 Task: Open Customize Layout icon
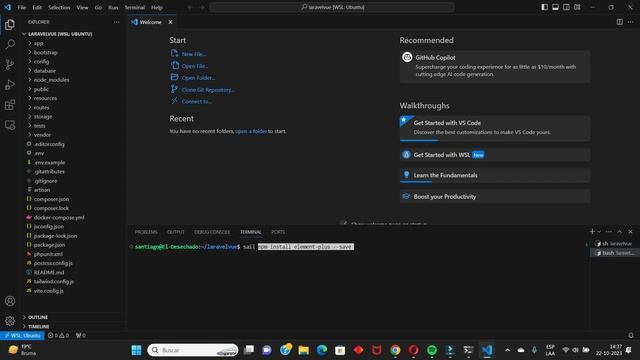point(577,7)
